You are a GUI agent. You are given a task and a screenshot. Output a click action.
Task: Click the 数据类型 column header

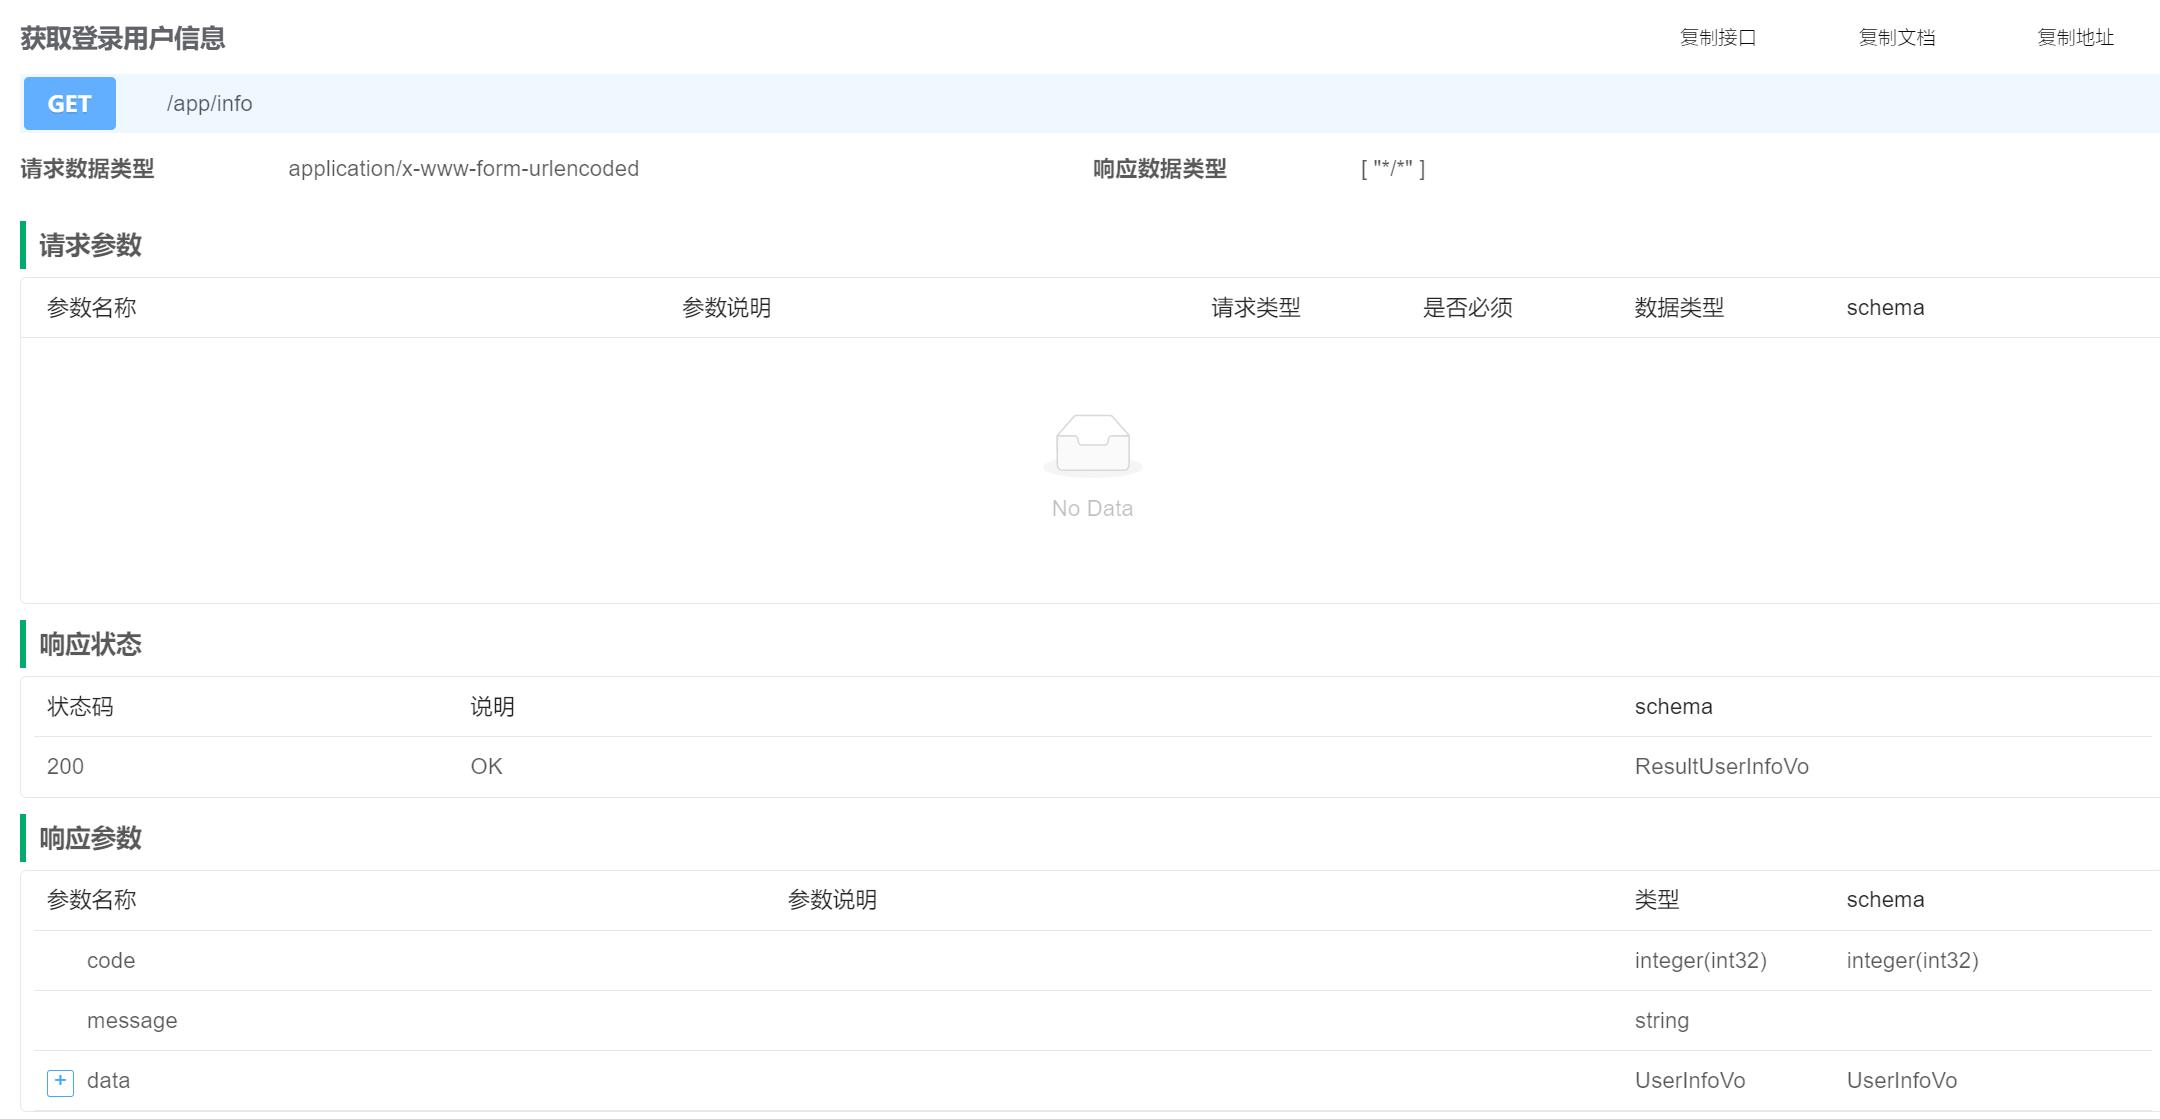point(1680,308)
